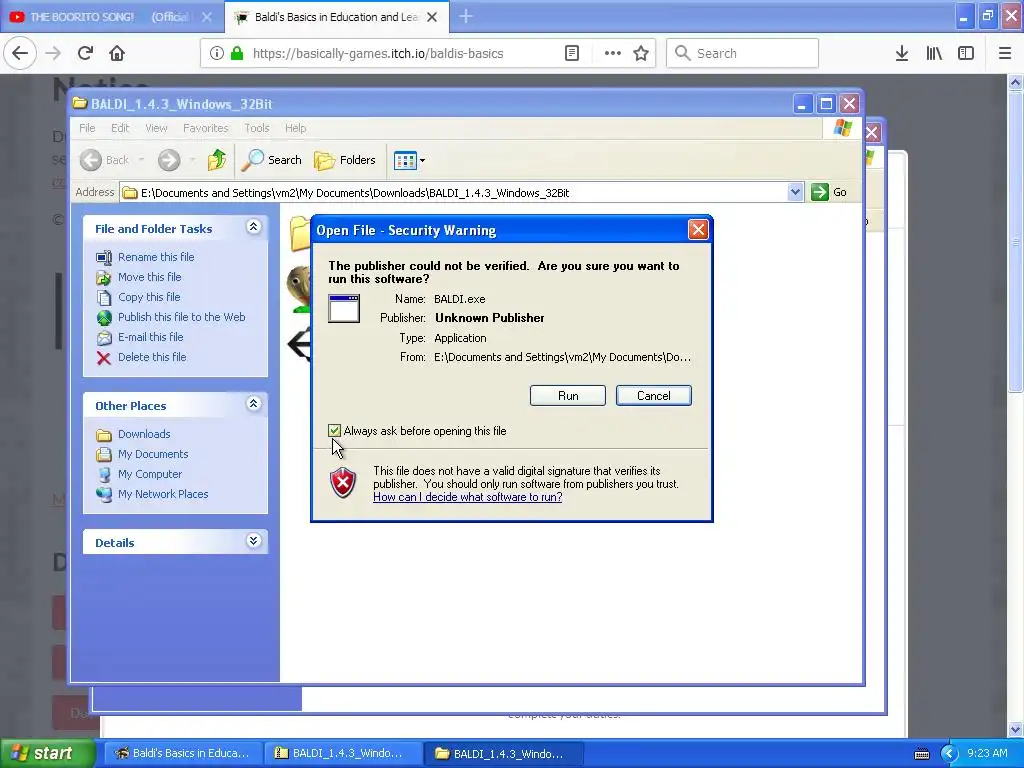Open Explorer Search tool
Screen dimensions: 1024x768
272,159
